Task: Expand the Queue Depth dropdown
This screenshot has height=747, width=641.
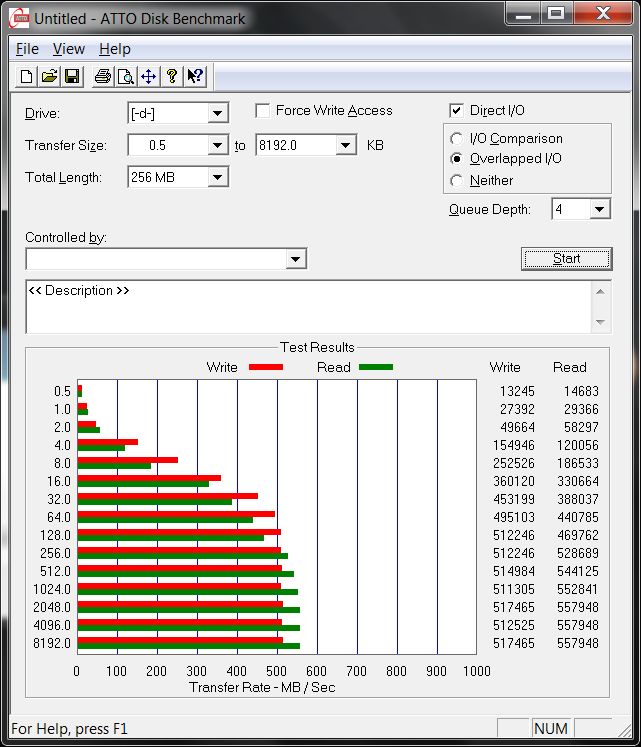Action: tap(600, 209)
